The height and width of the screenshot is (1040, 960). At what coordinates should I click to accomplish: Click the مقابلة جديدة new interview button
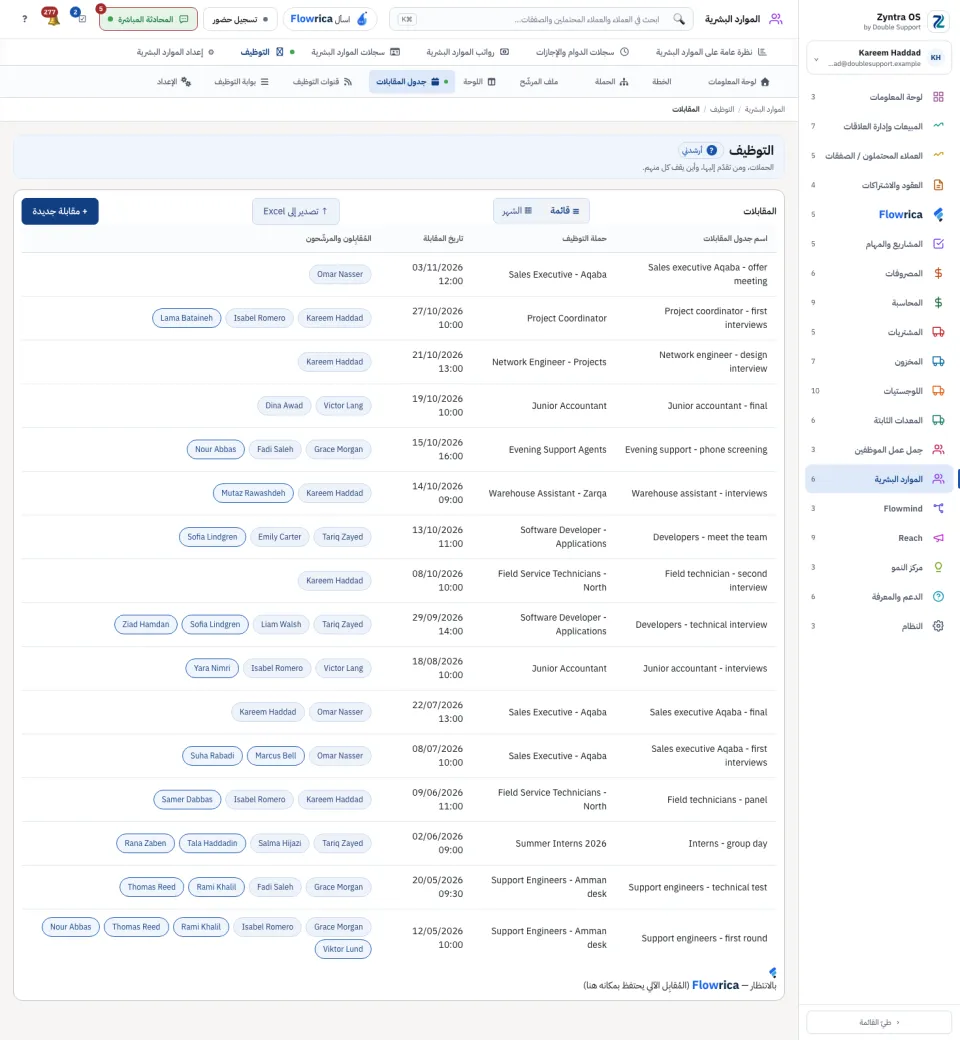tap(60, 212)
